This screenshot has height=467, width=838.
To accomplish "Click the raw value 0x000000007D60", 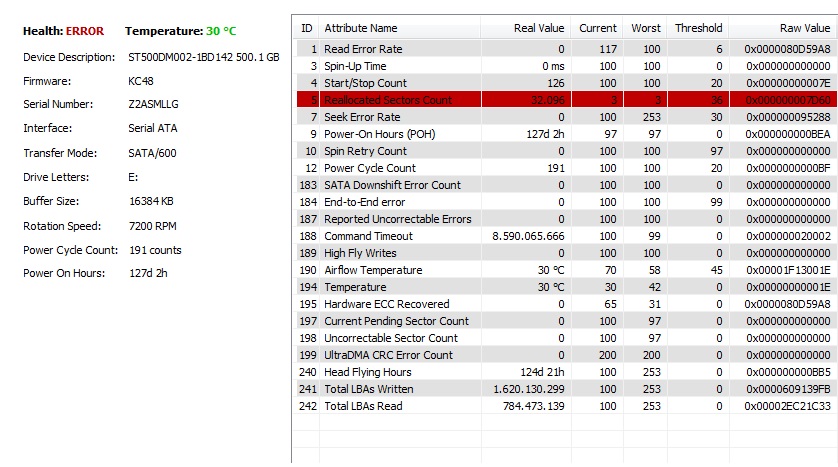I will [788, 100].
